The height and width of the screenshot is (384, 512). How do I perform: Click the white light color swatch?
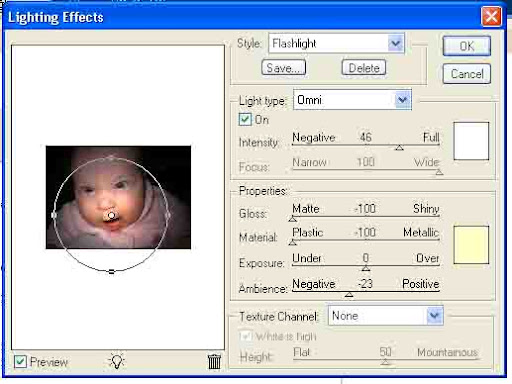click(x=471, y=141)
